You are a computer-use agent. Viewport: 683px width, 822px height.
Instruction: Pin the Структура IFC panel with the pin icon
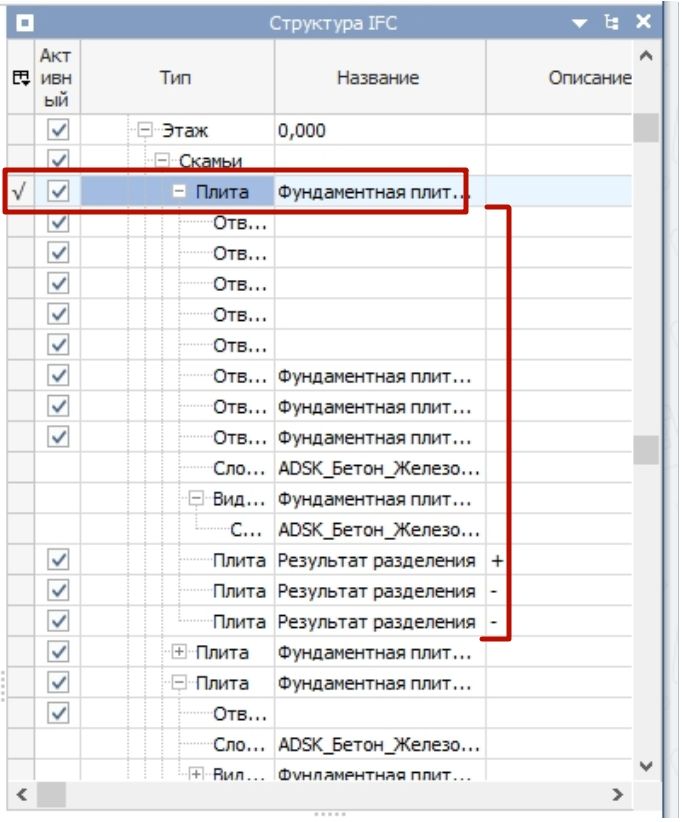coord(611,23)
